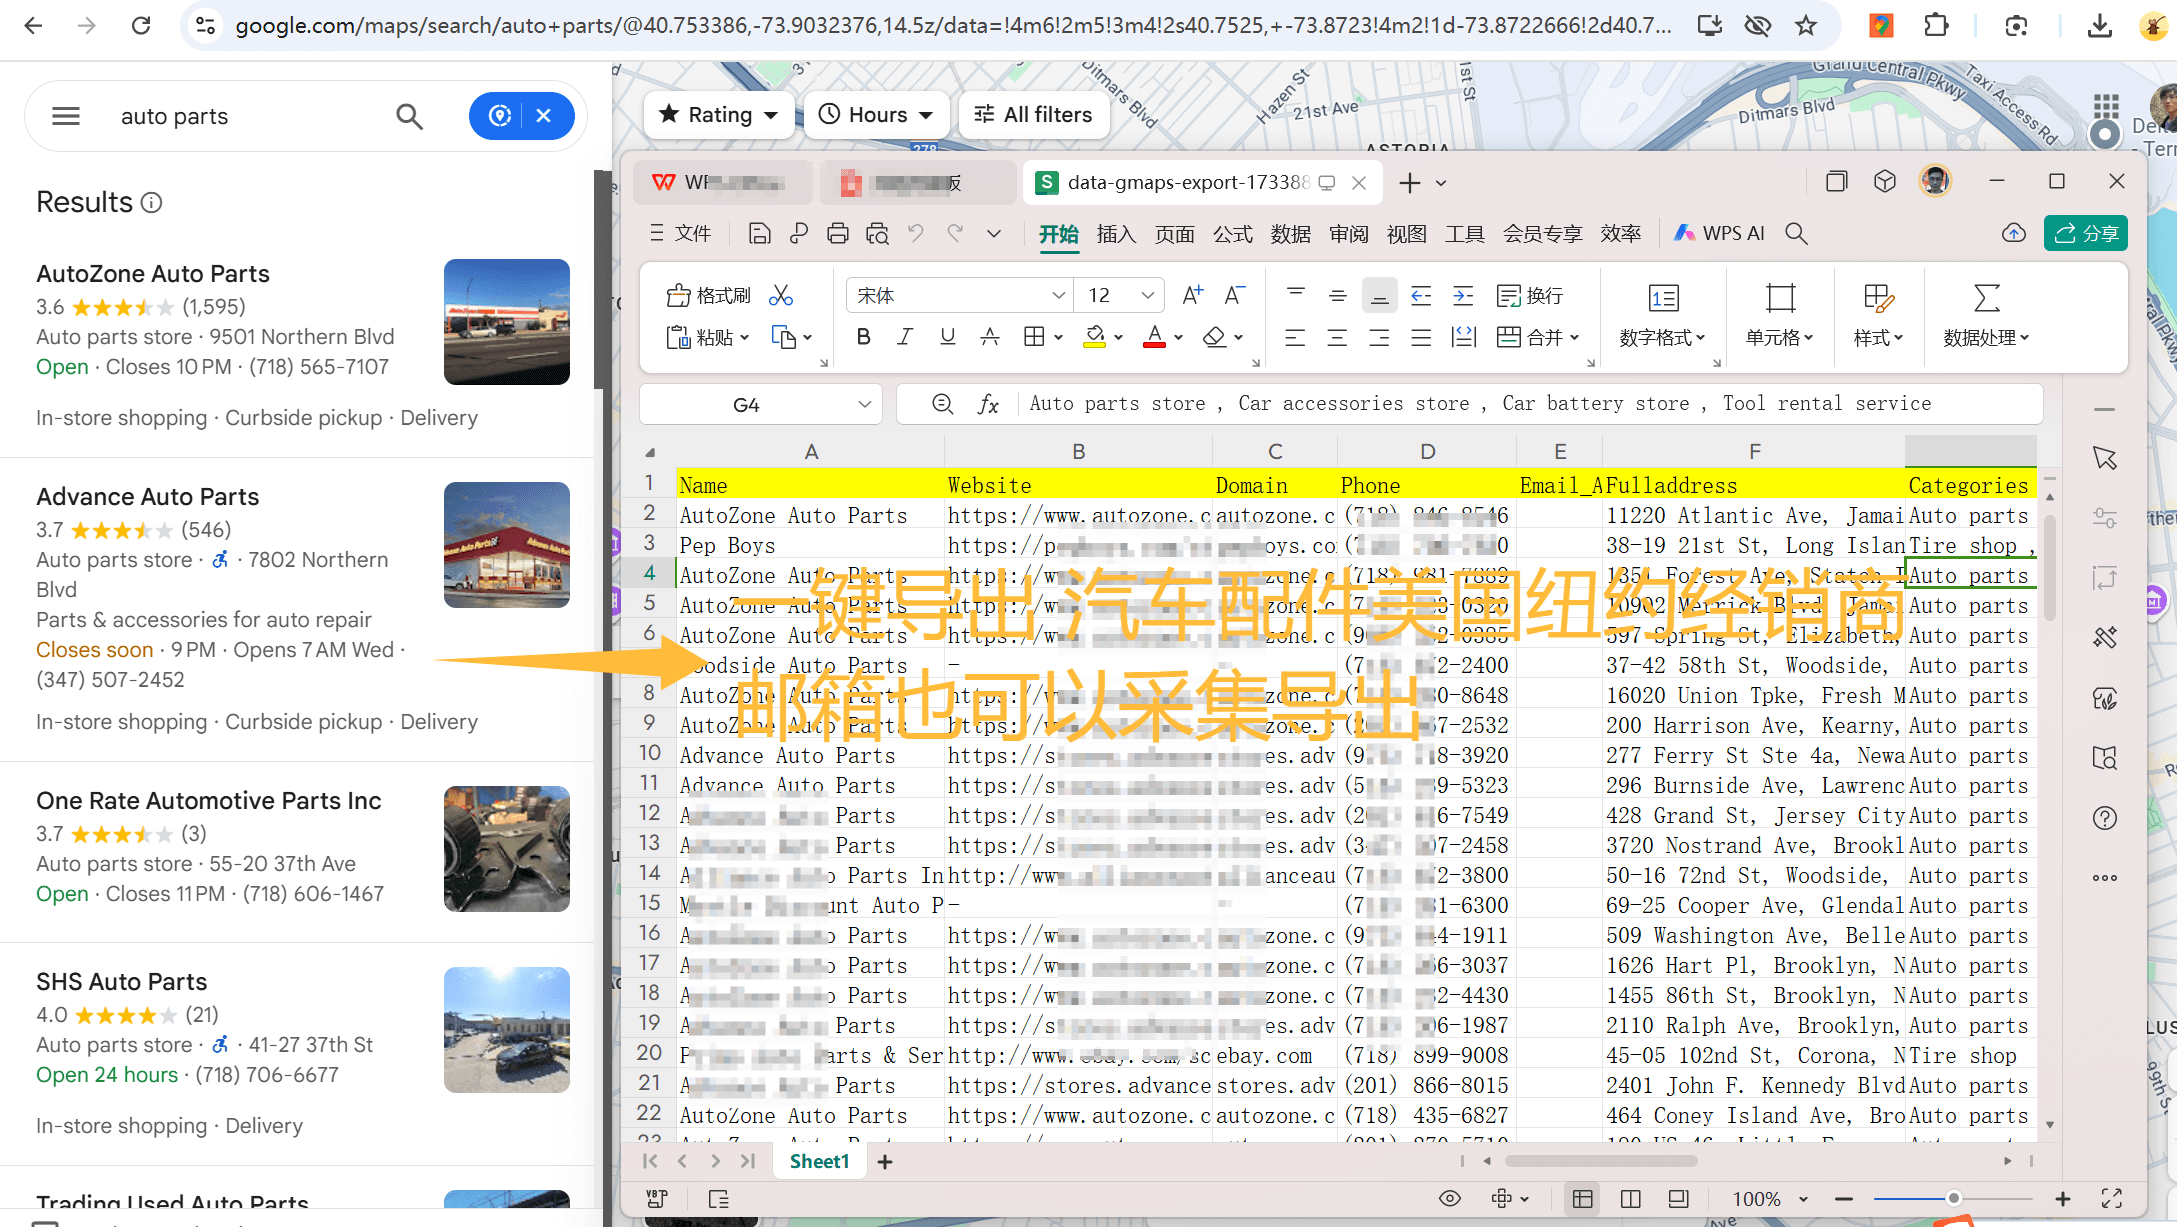Click the browser reload icon
Viewport: 2177px width, 1227px height.
[x=141, y=26]
